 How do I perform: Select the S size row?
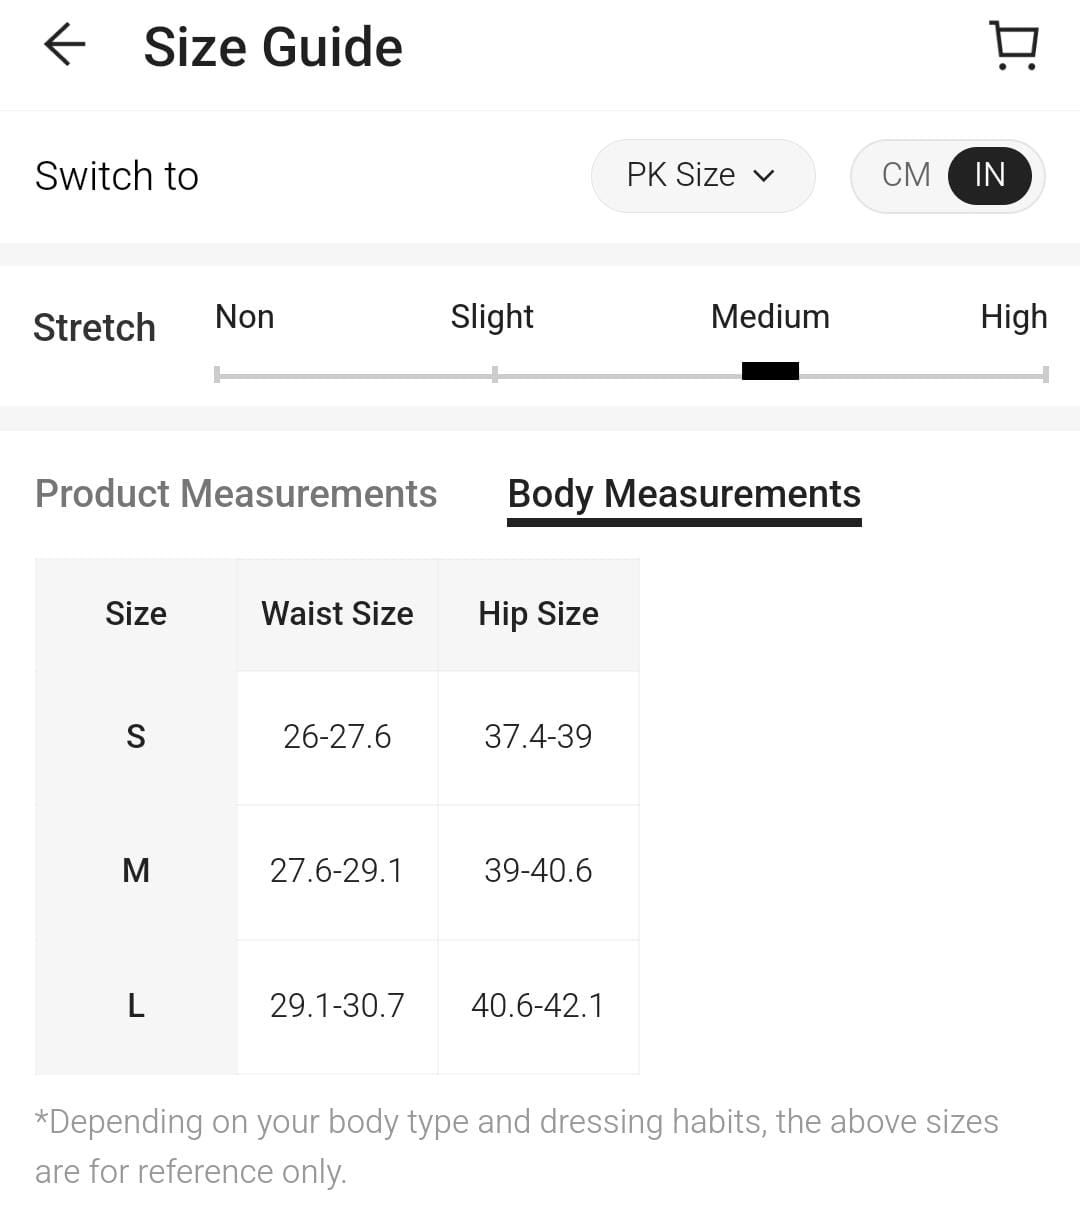coord(136,737)
